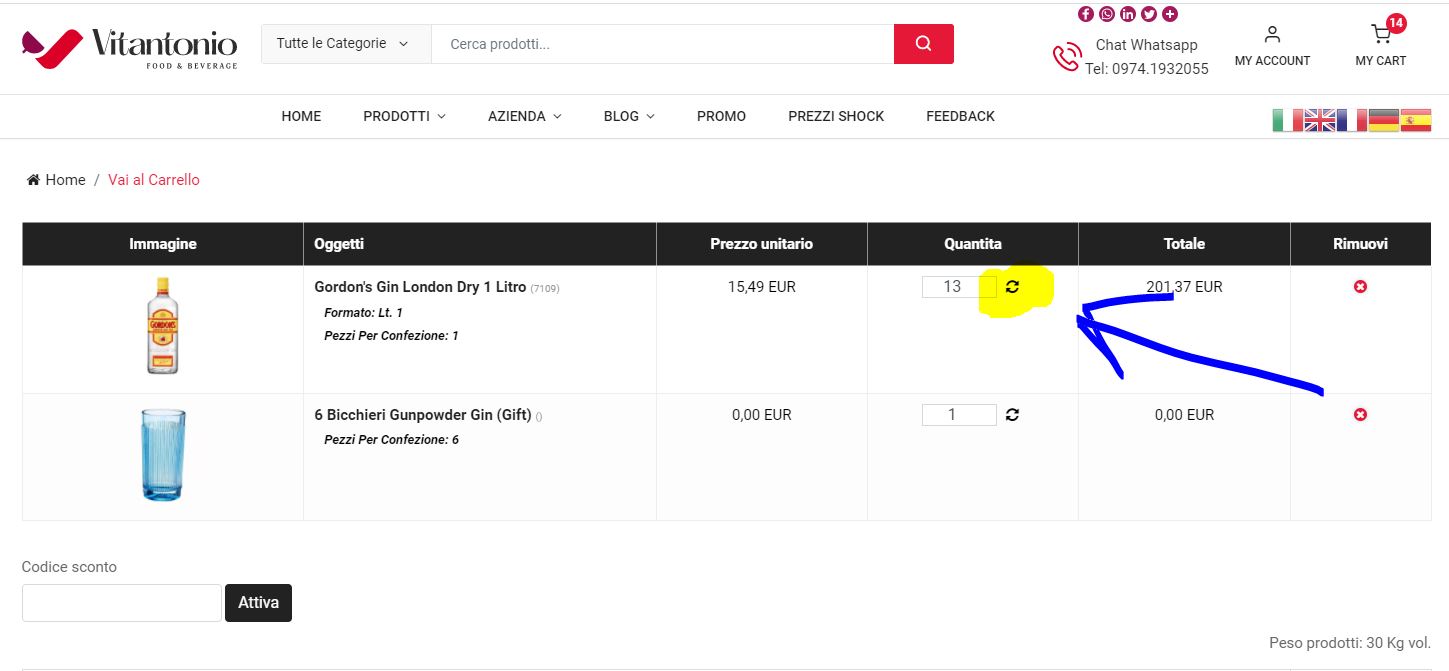
Task: Open Gordon's Gin London Dry product link
Action: click(x=420, y=287)
